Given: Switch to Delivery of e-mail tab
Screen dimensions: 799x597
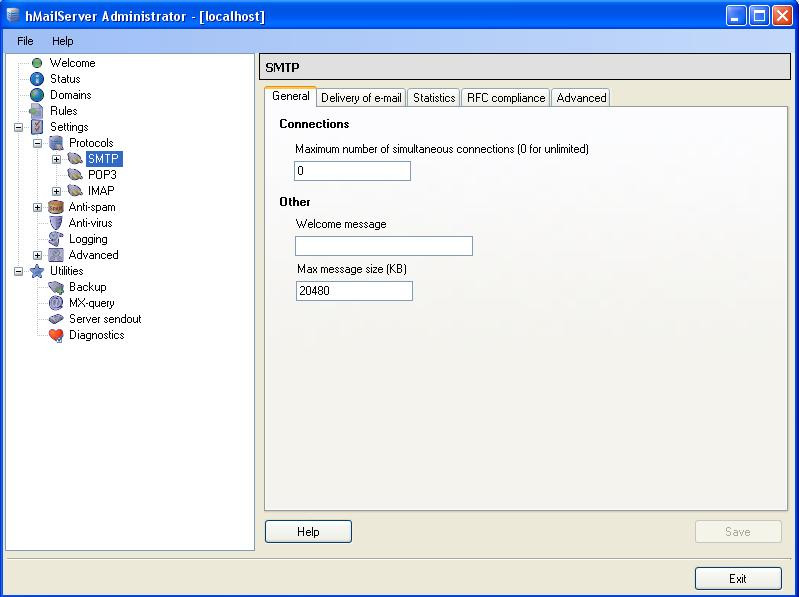Looking at the screenshot, I should tap(361, 98).
